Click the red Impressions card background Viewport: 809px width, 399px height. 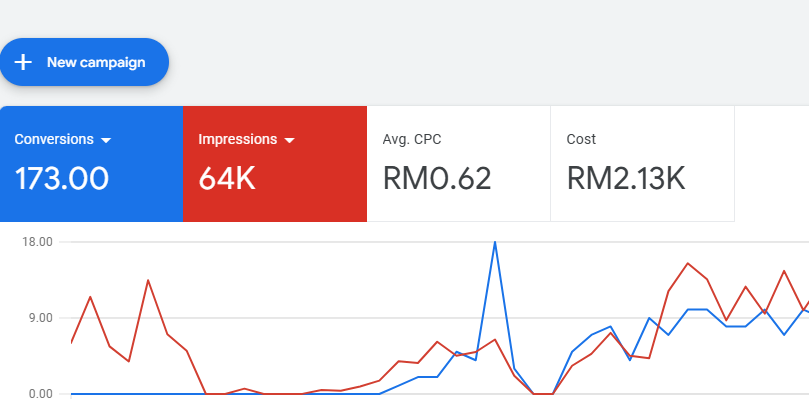[x=275, y=164]
